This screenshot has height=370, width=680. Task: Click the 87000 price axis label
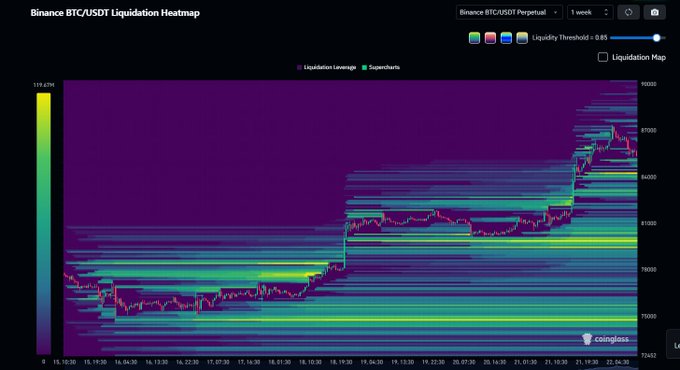point(648,131)
